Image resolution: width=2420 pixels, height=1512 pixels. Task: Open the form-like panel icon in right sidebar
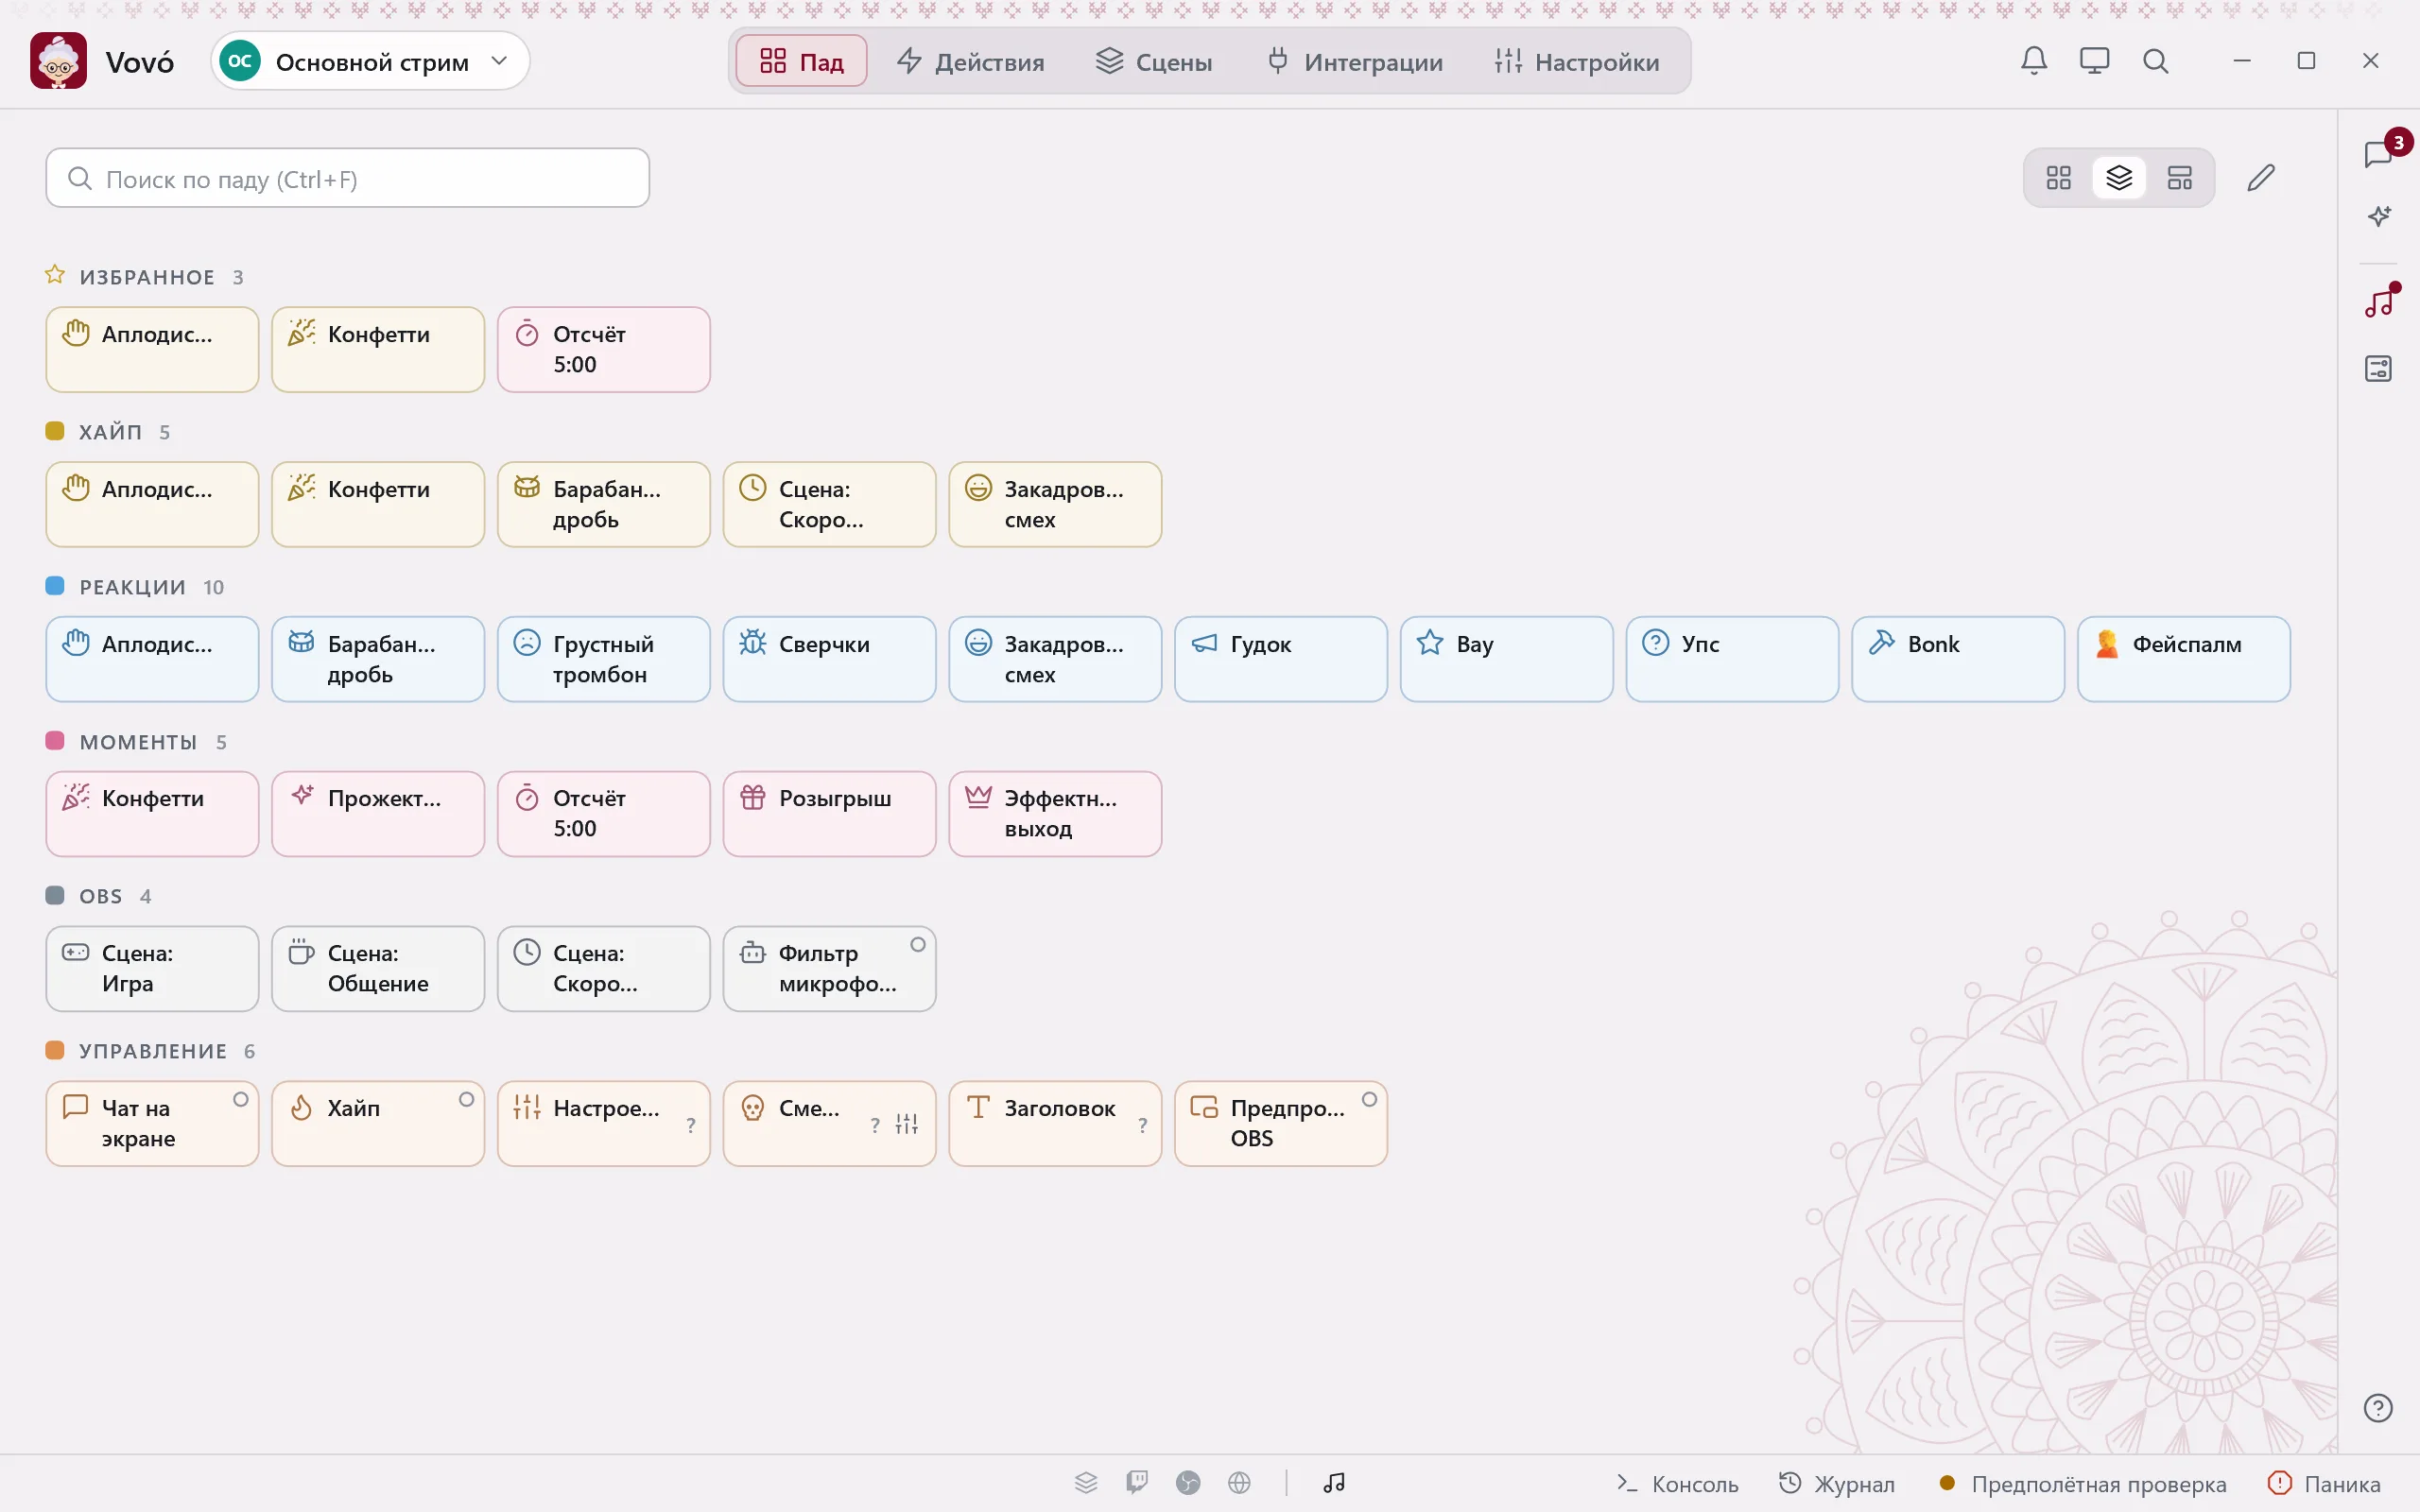[x=2378, y=368]
